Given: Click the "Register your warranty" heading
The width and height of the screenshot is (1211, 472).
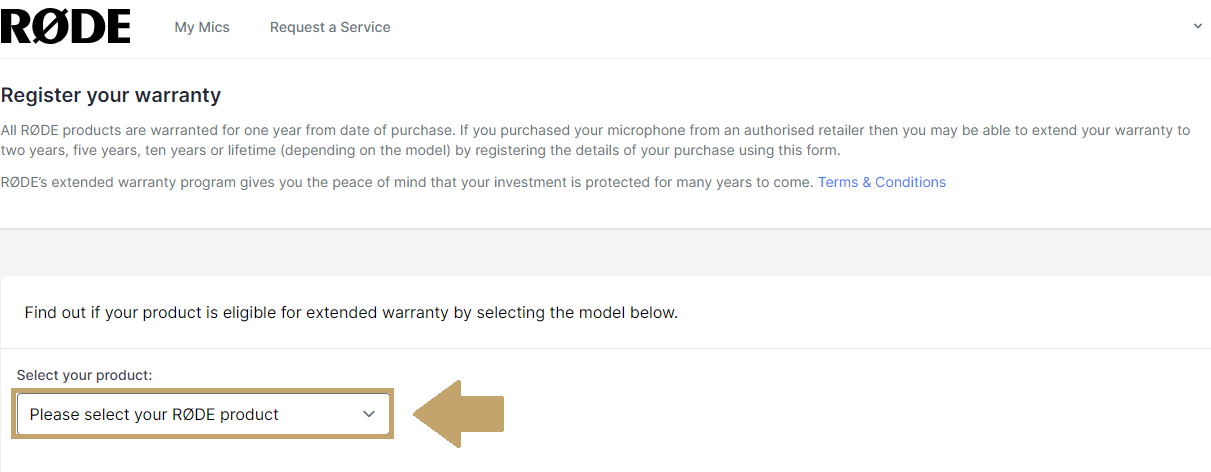Looking at the screenshot, I should (x=111, y=96).
